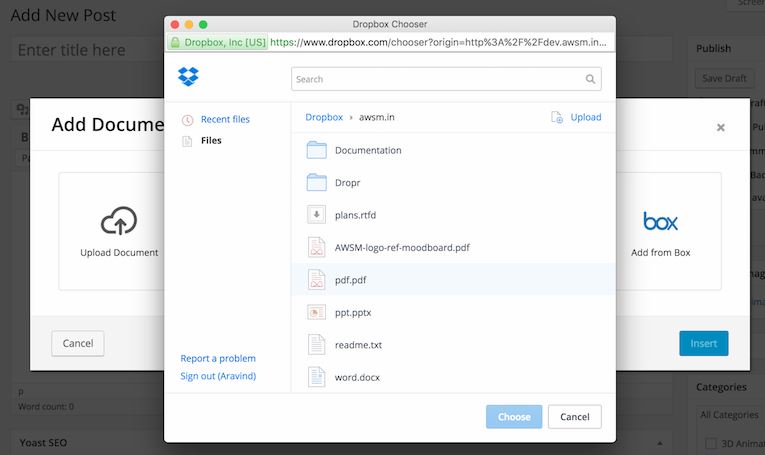This screenshot has height=455, width=765.
Task: Select the ppt.pptx file icon
Action: (317, 312)
